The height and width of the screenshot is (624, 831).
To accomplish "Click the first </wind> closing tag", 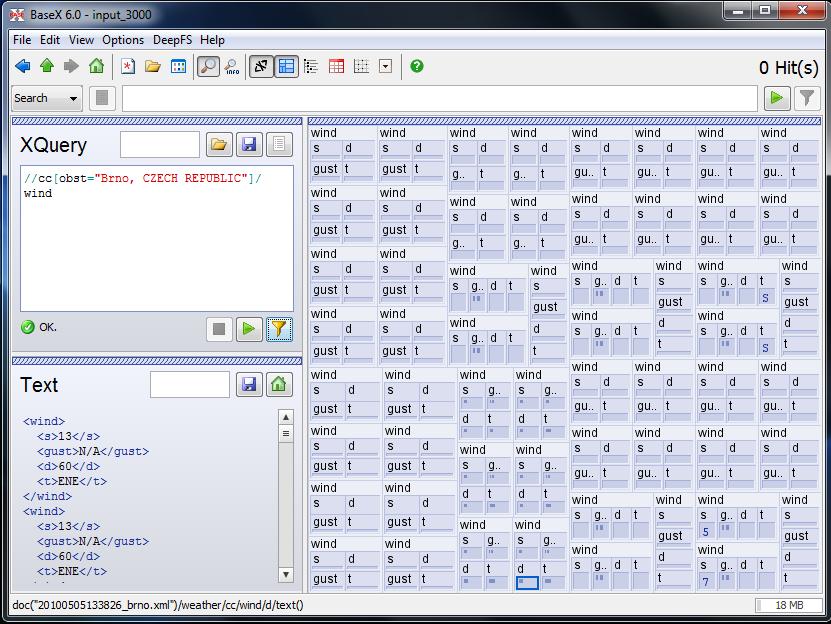I will [47, 496].
